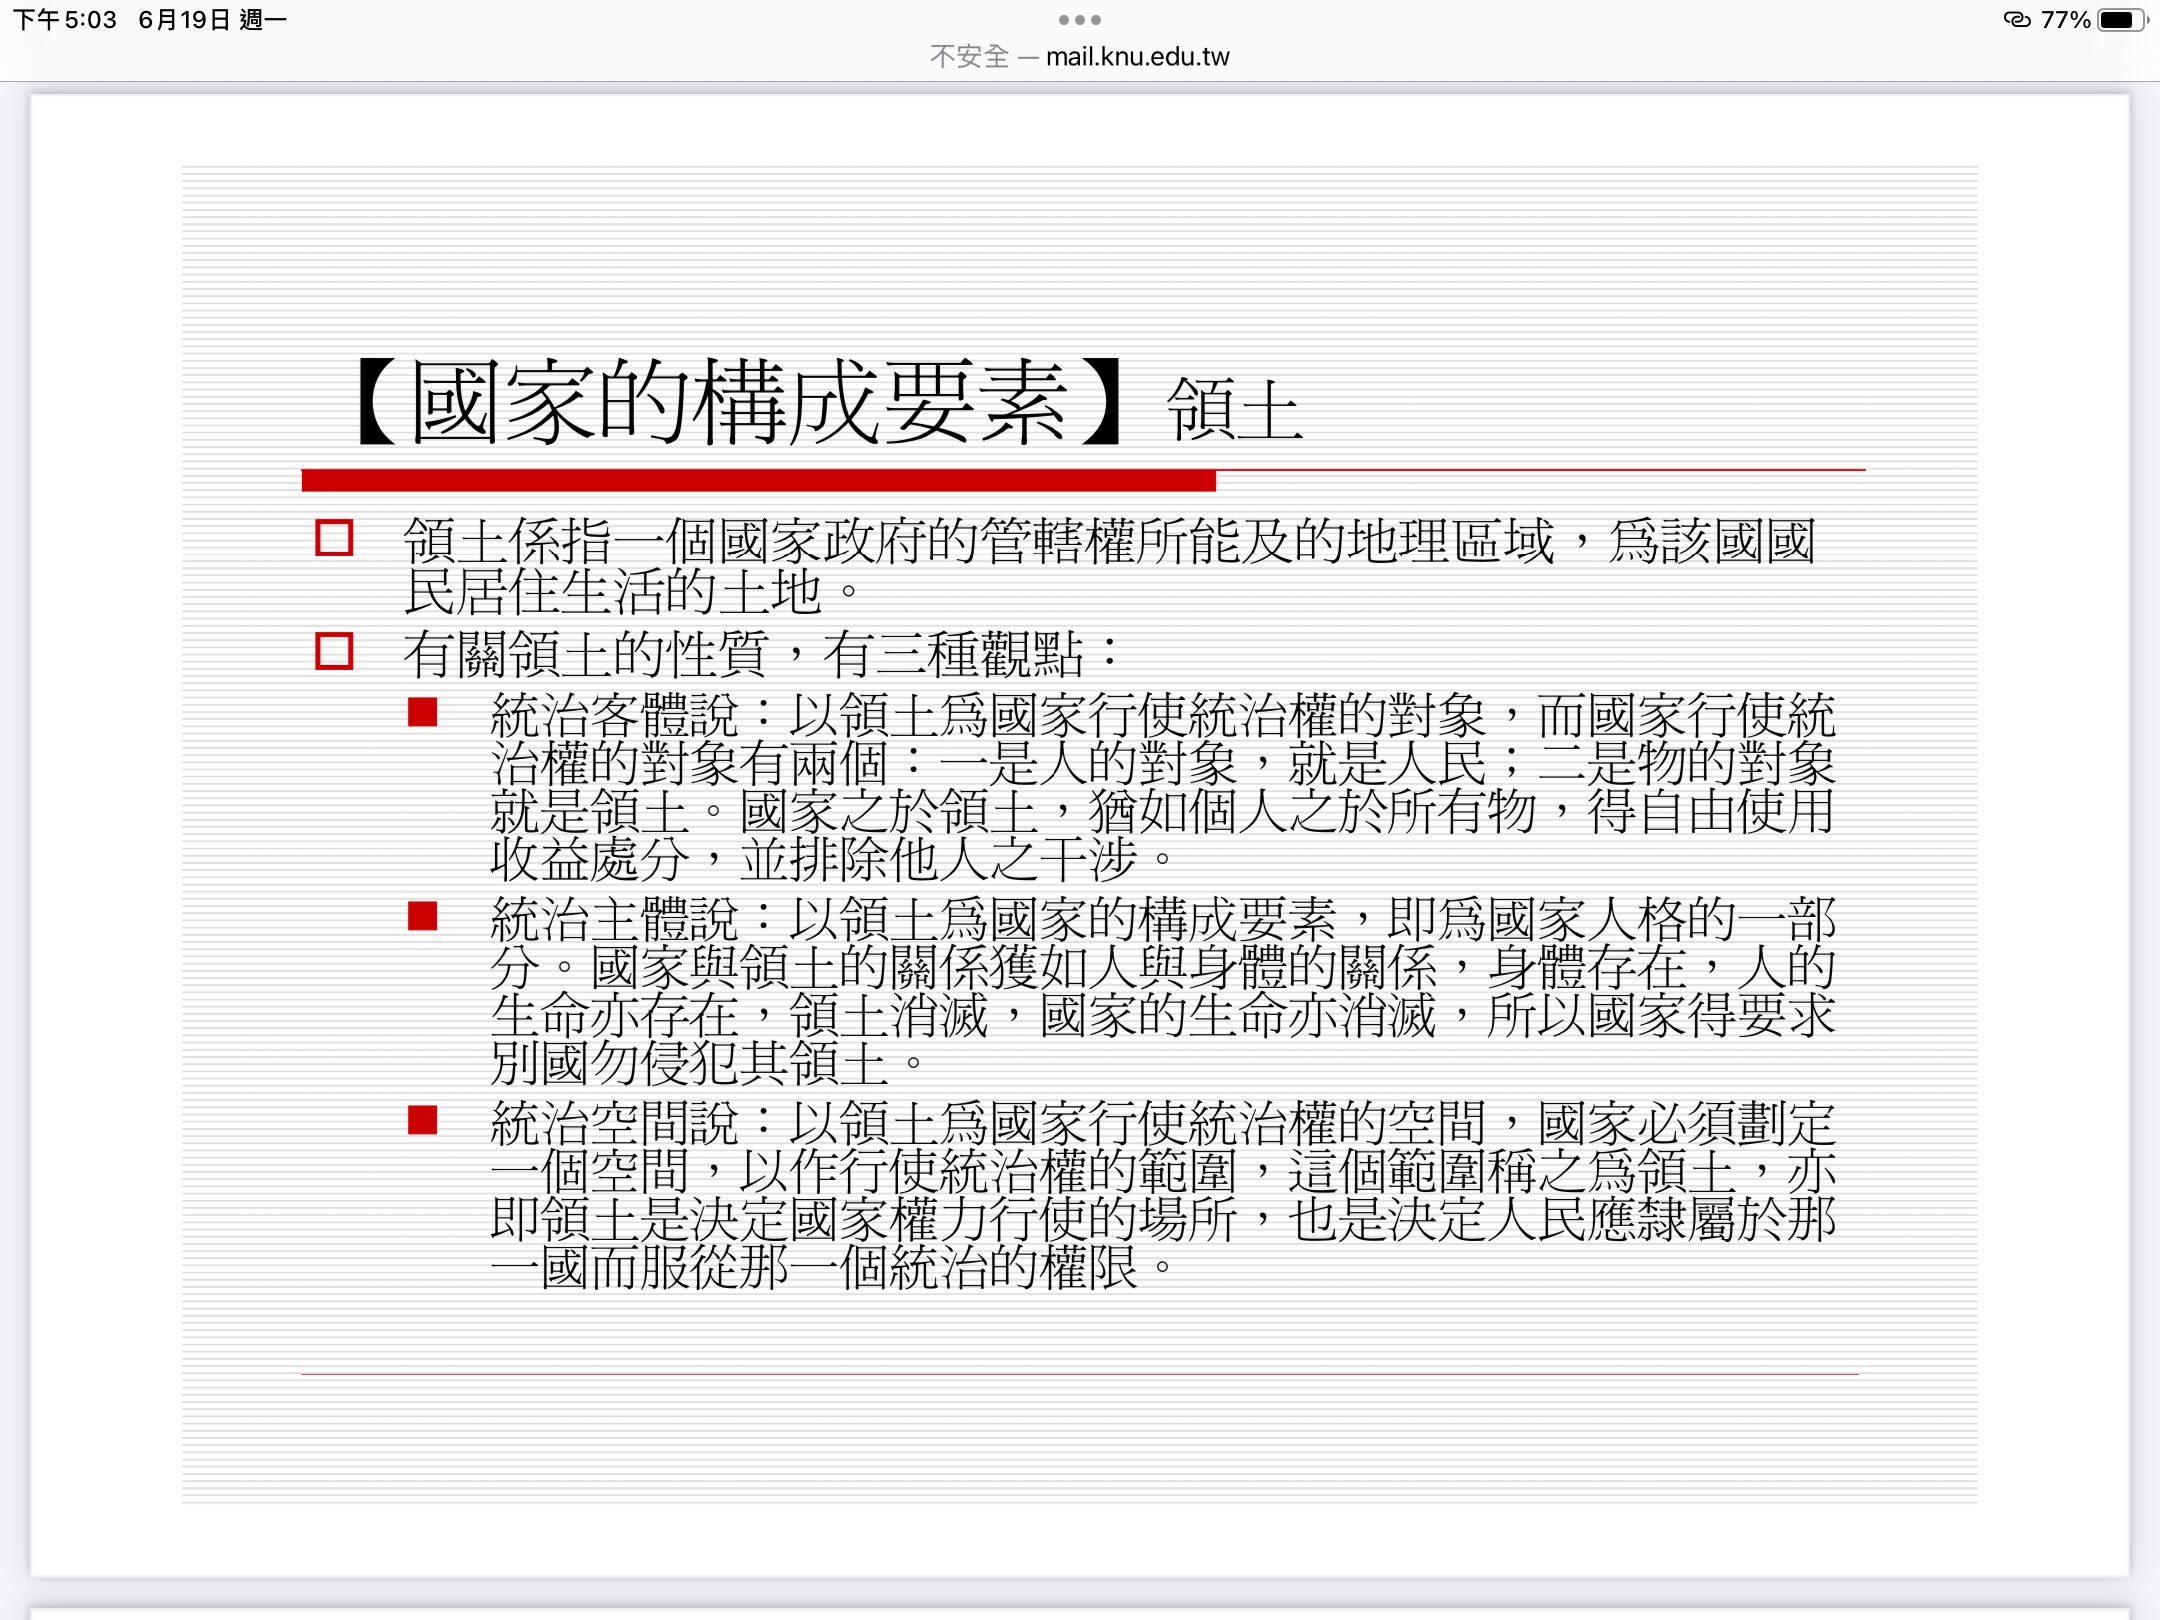Tap the 6月19日 週一 date display

coord(212,20)
